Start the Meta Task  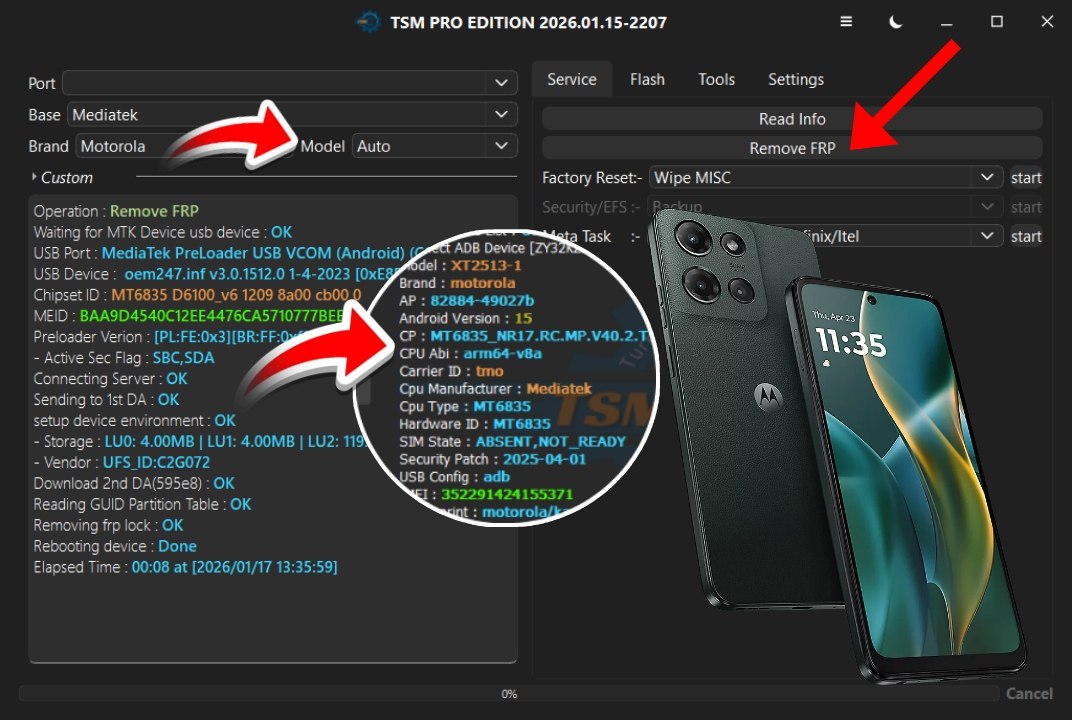pos(1026,236)
